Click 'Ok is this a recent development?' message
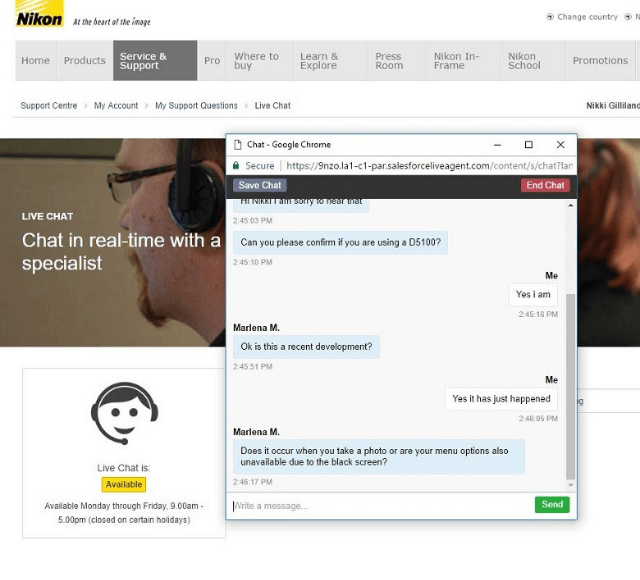This screenshot has width=640, height=580. (306, 347)
